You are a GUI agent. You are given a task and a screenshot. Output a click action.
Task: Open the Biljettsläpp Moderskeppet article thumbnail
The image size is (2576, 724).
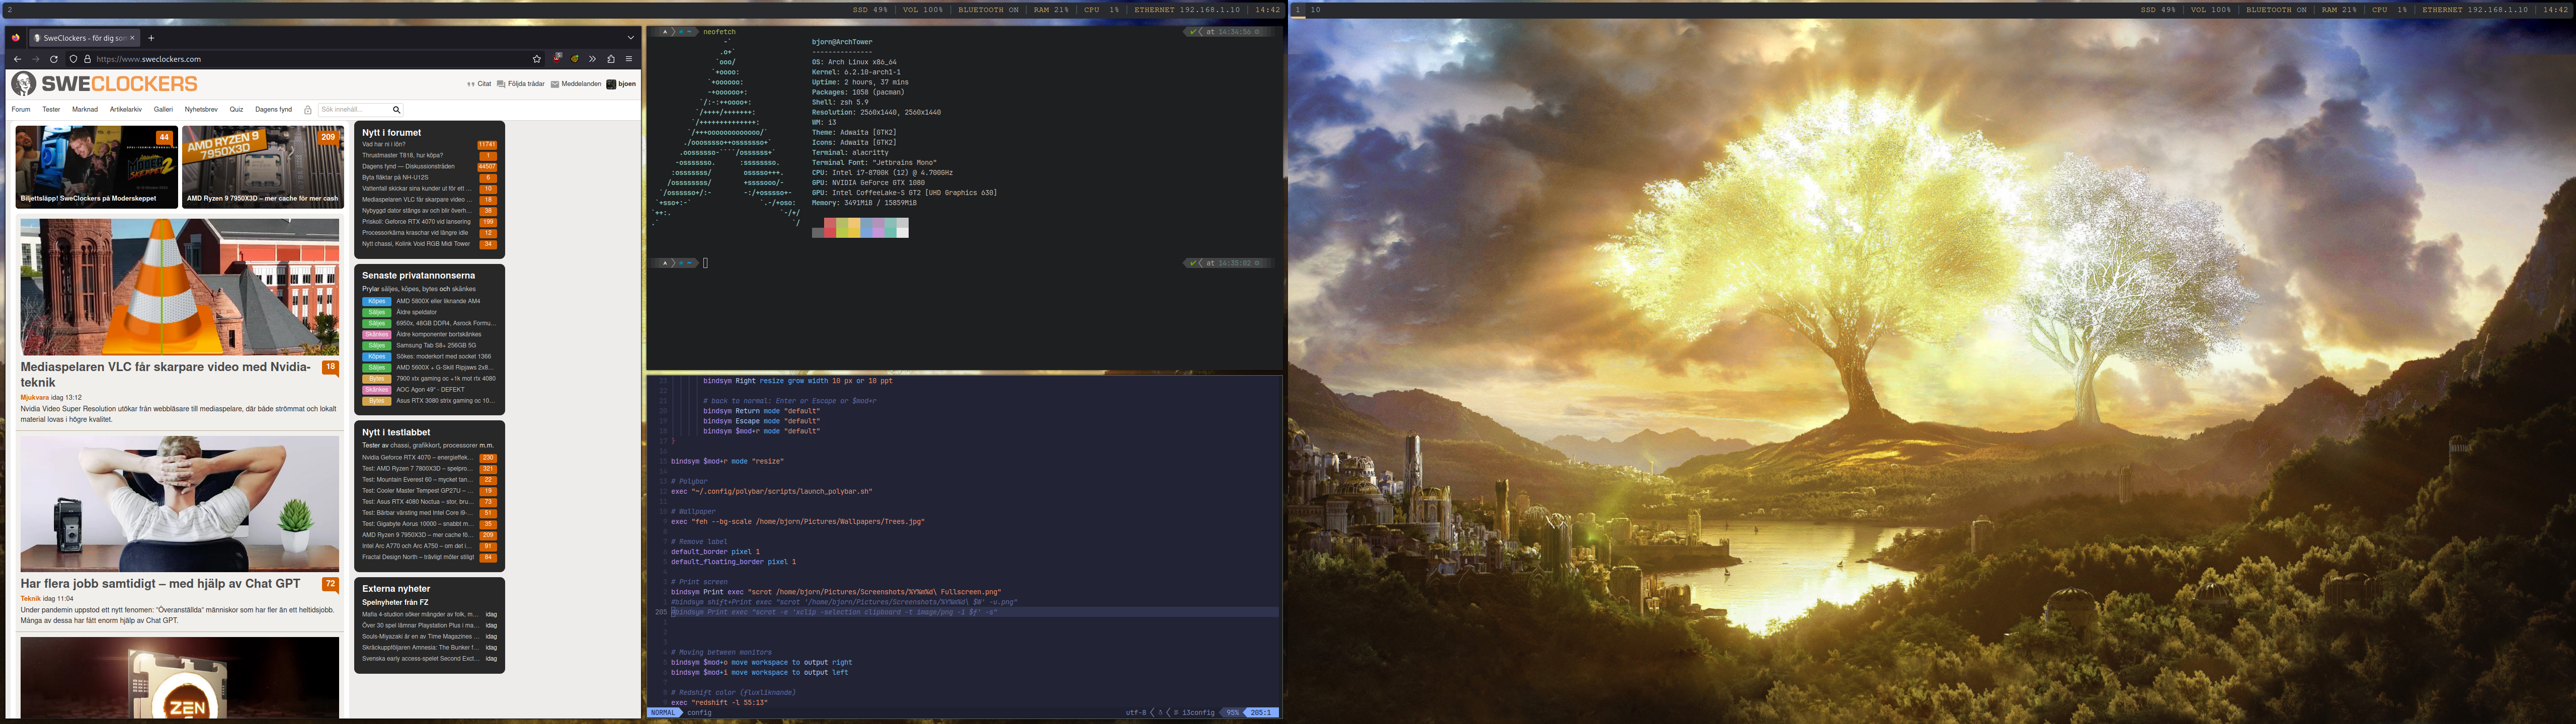[96, 167]
